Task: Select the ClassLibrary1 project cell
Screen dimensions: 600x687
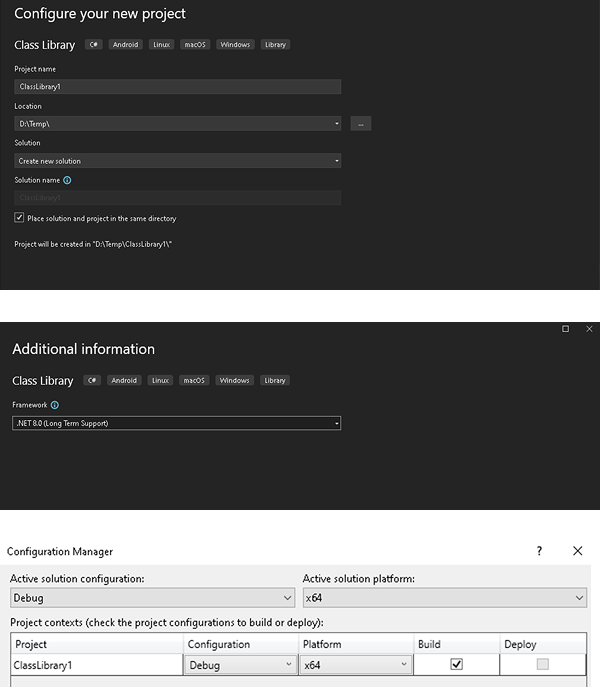Action: coord(95,665)
